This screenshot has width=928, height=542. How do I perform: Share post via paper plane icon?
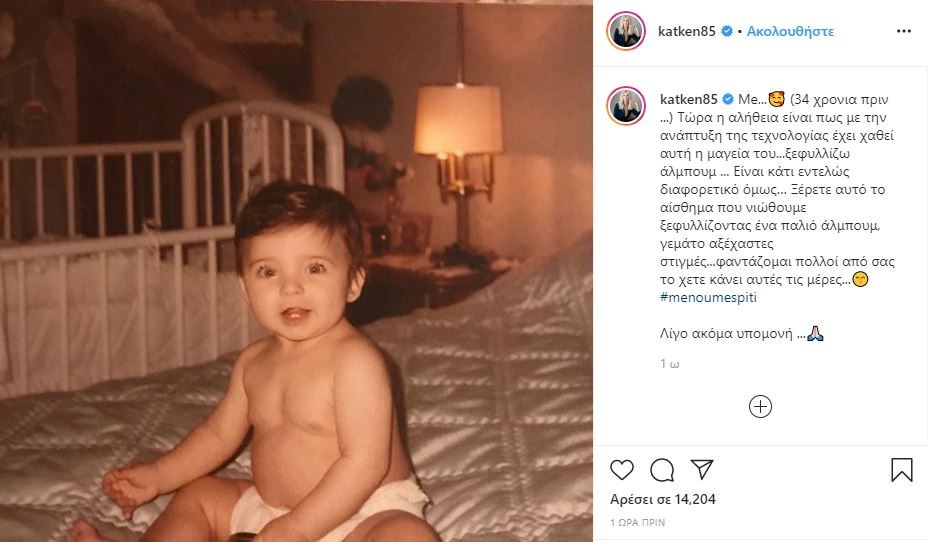702,469
